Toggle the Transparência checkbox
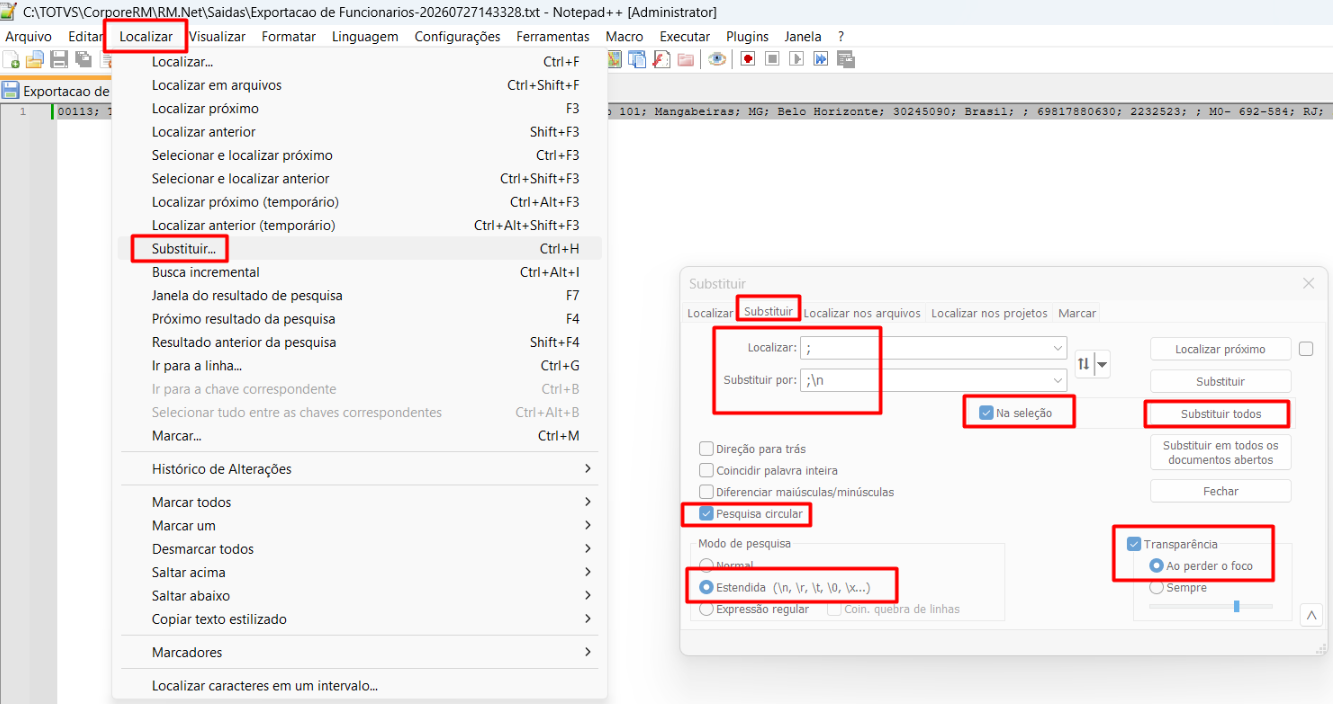Screen dimensions: 1333x704 coord(1134,544)
